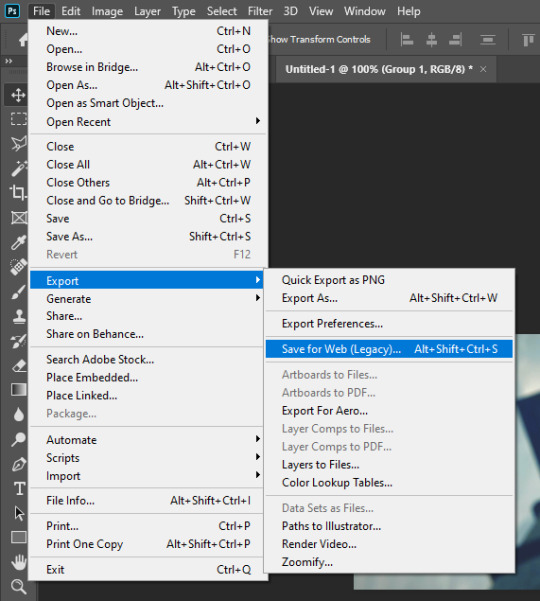Open Export Preferences...
The height and width of the screenshot is (601, 540).
tap(389, 323)
